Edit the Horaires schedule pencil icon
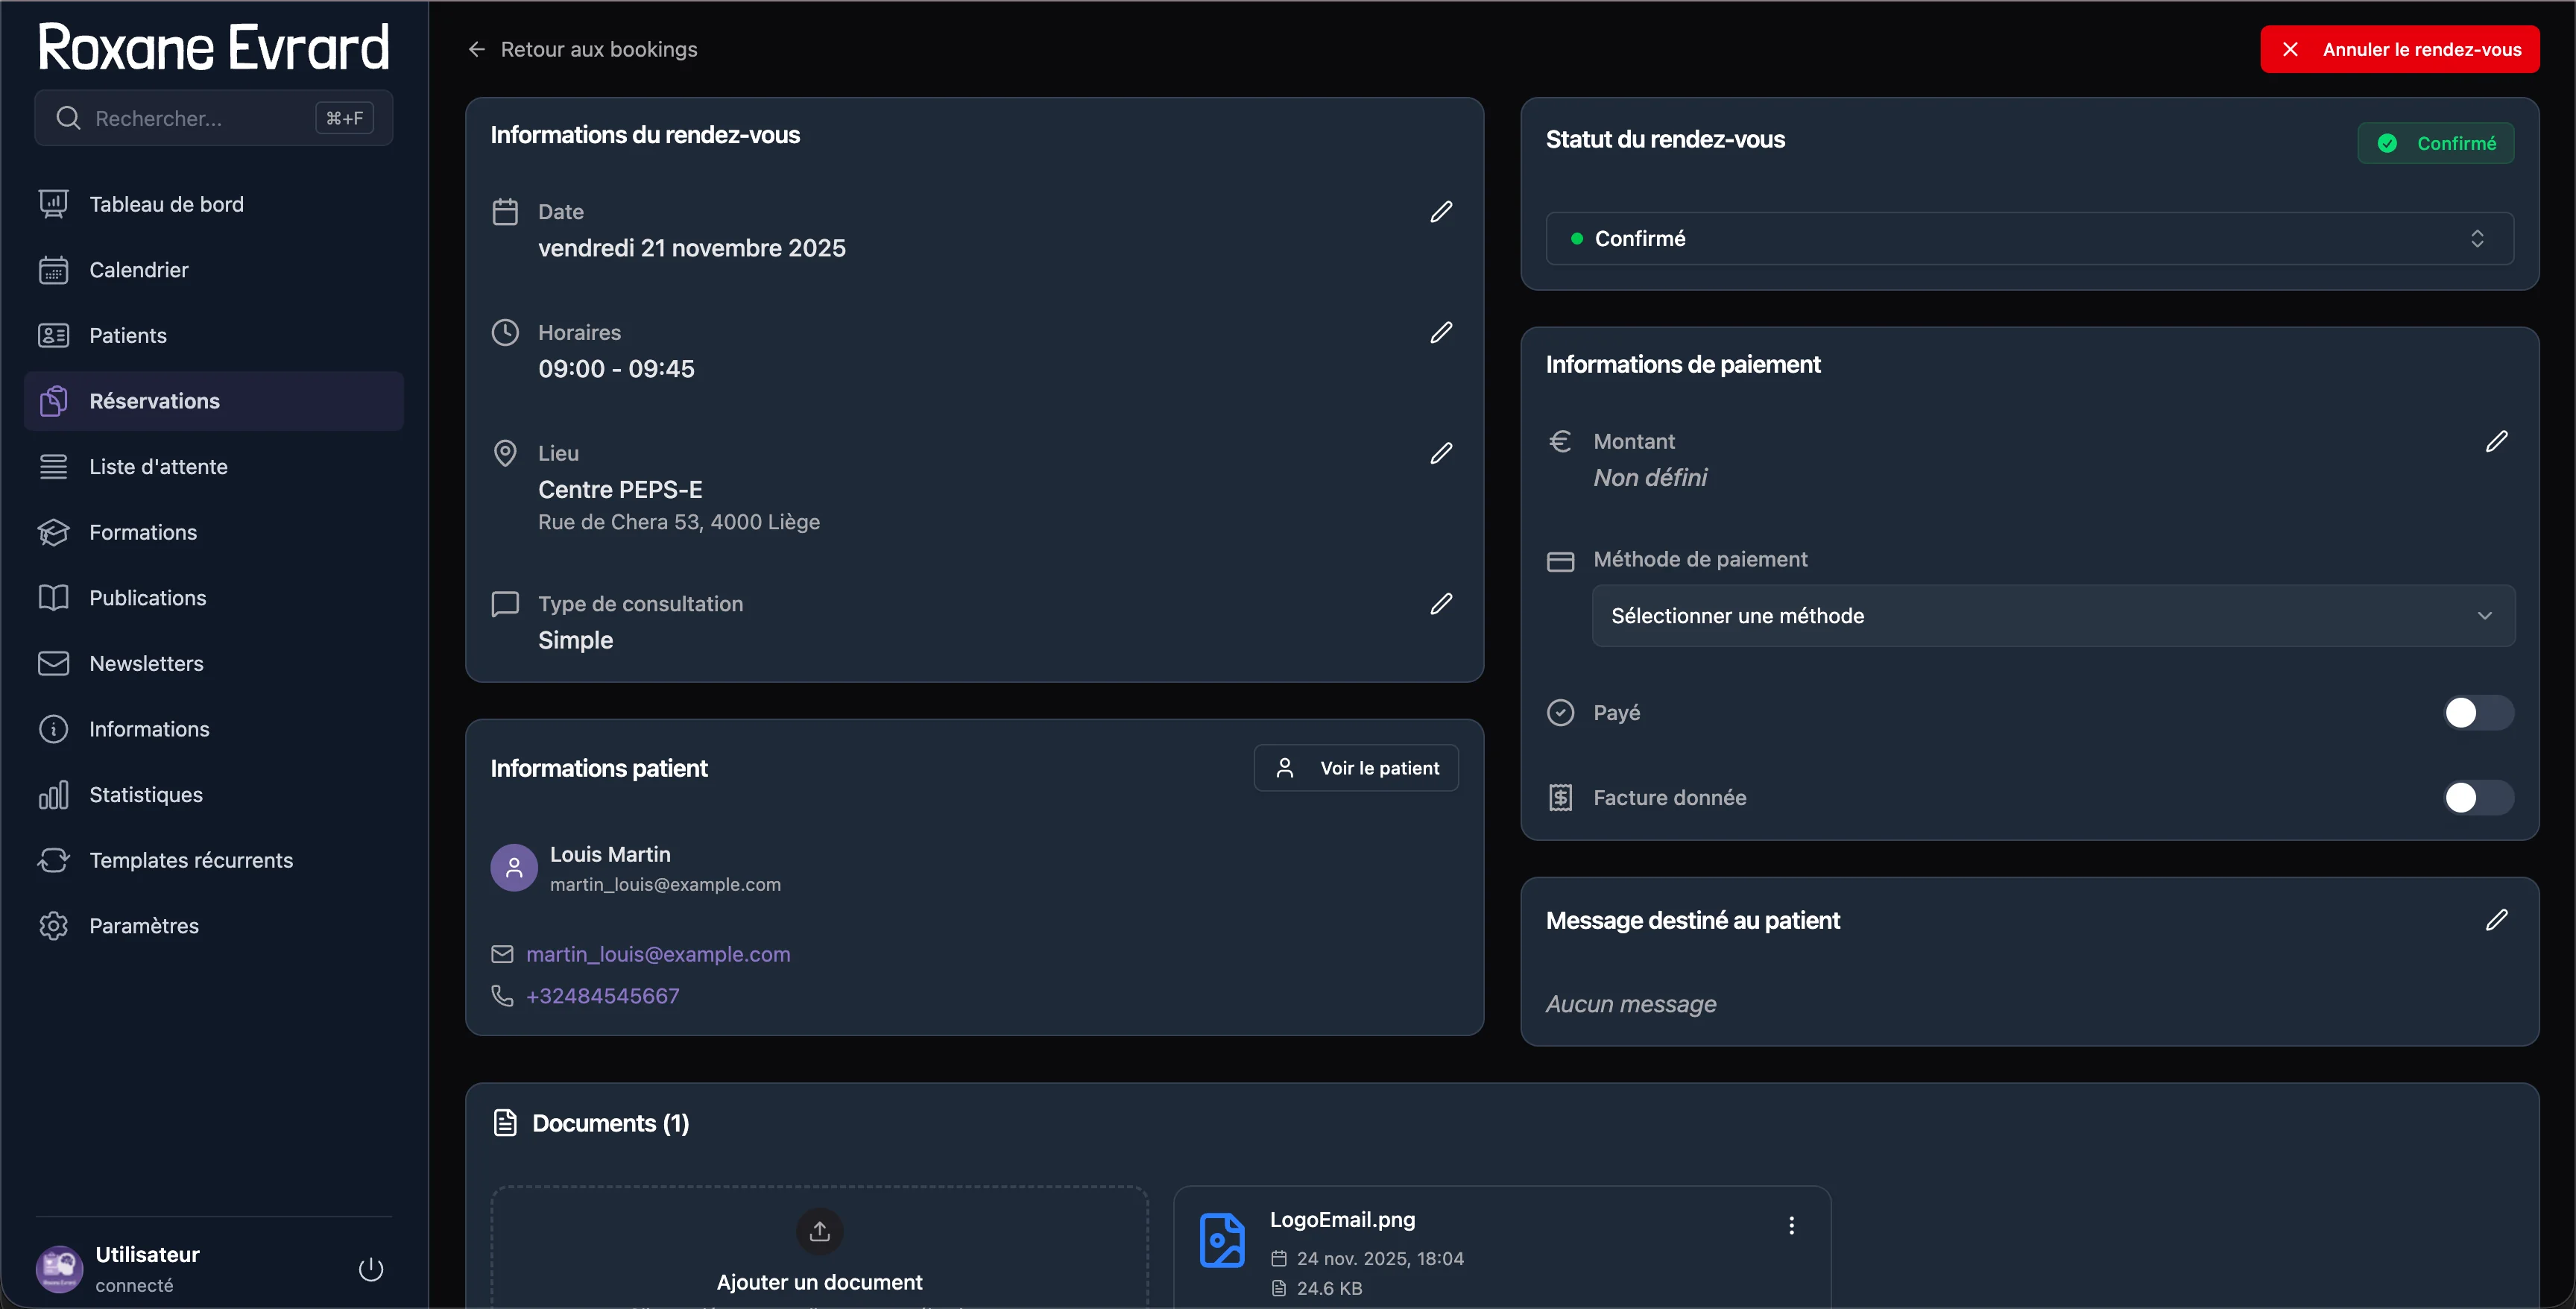 [1440, 332]
